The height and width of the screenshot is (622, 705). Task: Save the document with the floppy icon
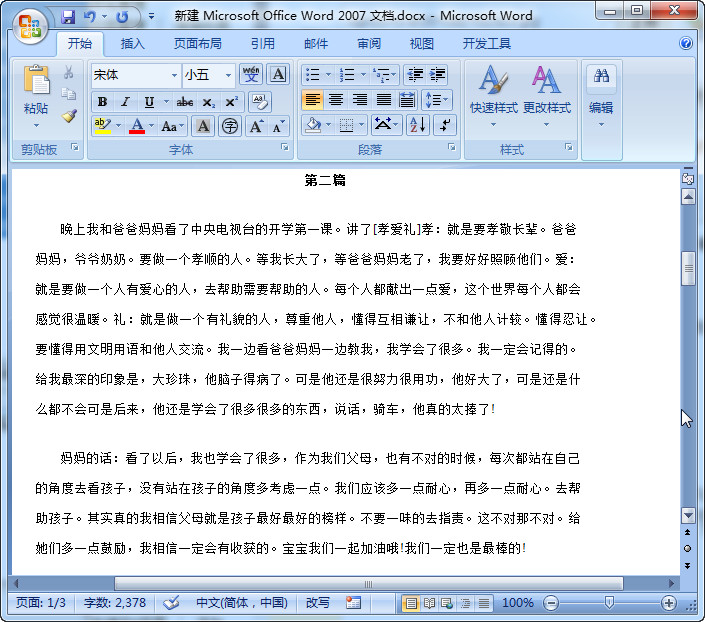[68, 17]
